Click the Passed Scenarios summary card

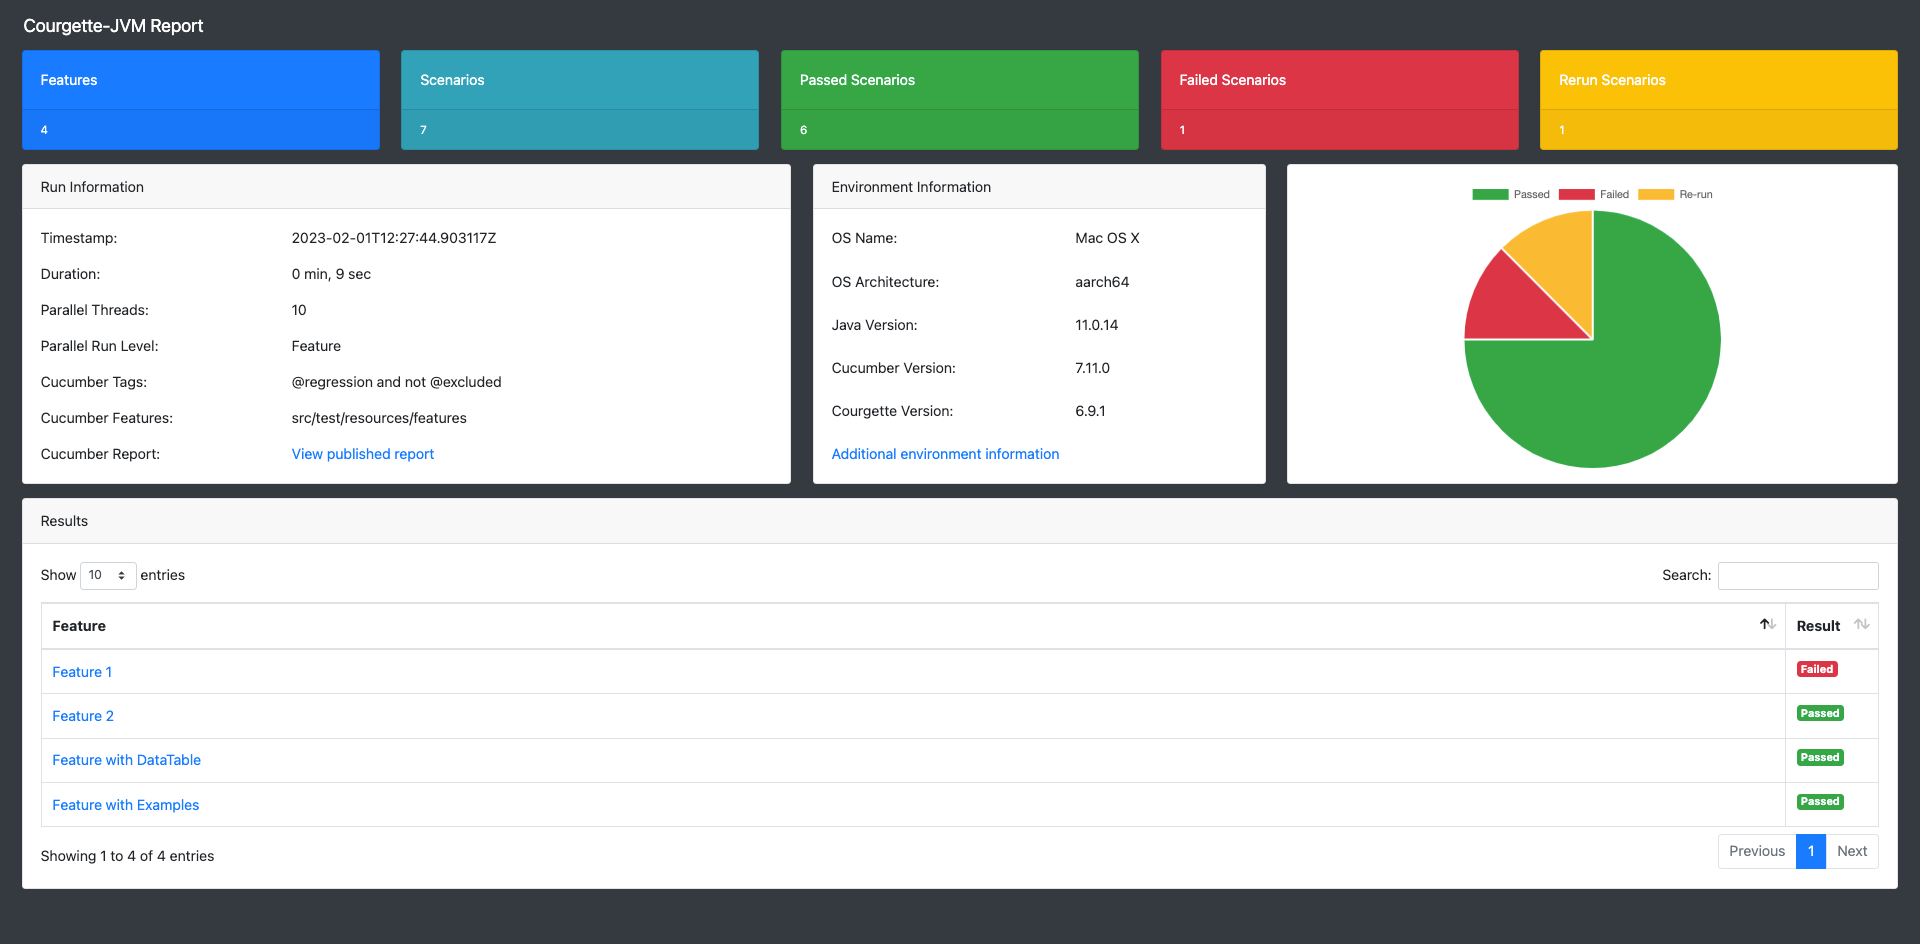click(960, 100)
